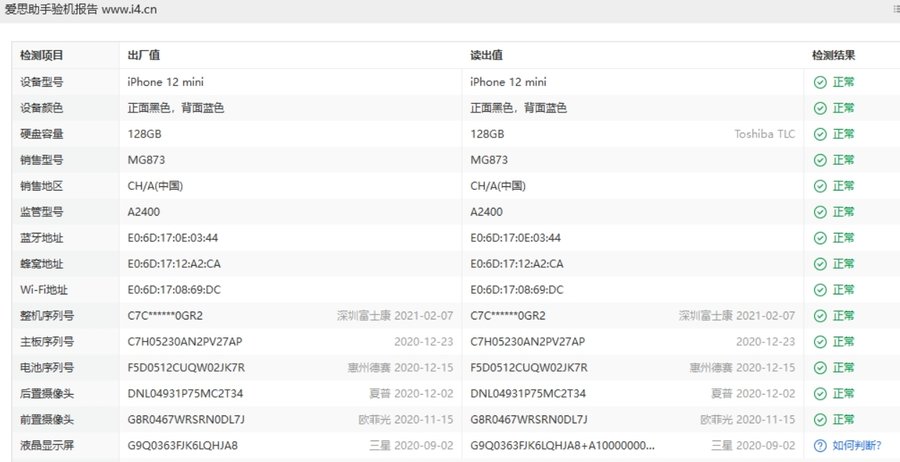Click factory CH/A(中国) sales region

tap(155, 186)
